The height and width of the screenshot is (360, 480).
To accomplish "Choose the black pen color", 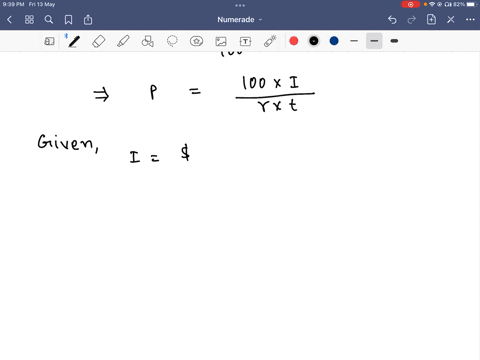I will pos(314,41).
